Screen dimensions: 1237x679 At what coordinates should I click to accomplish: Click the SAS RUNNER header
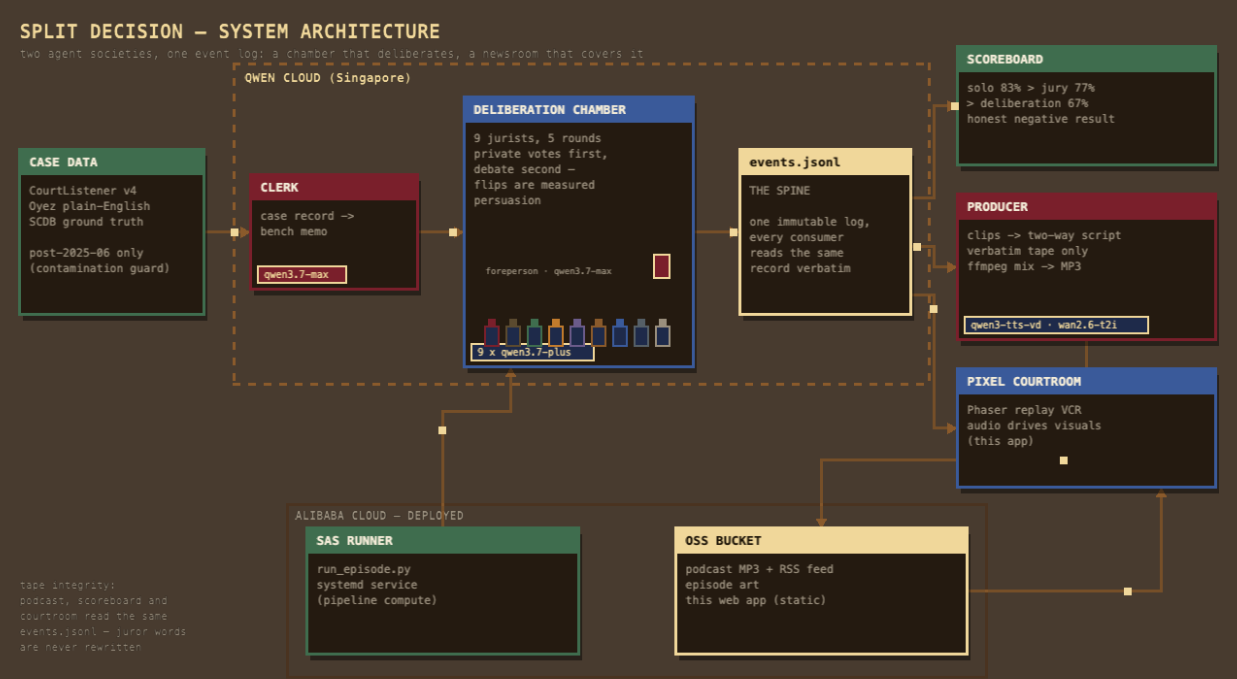click(x=443, y=540)
